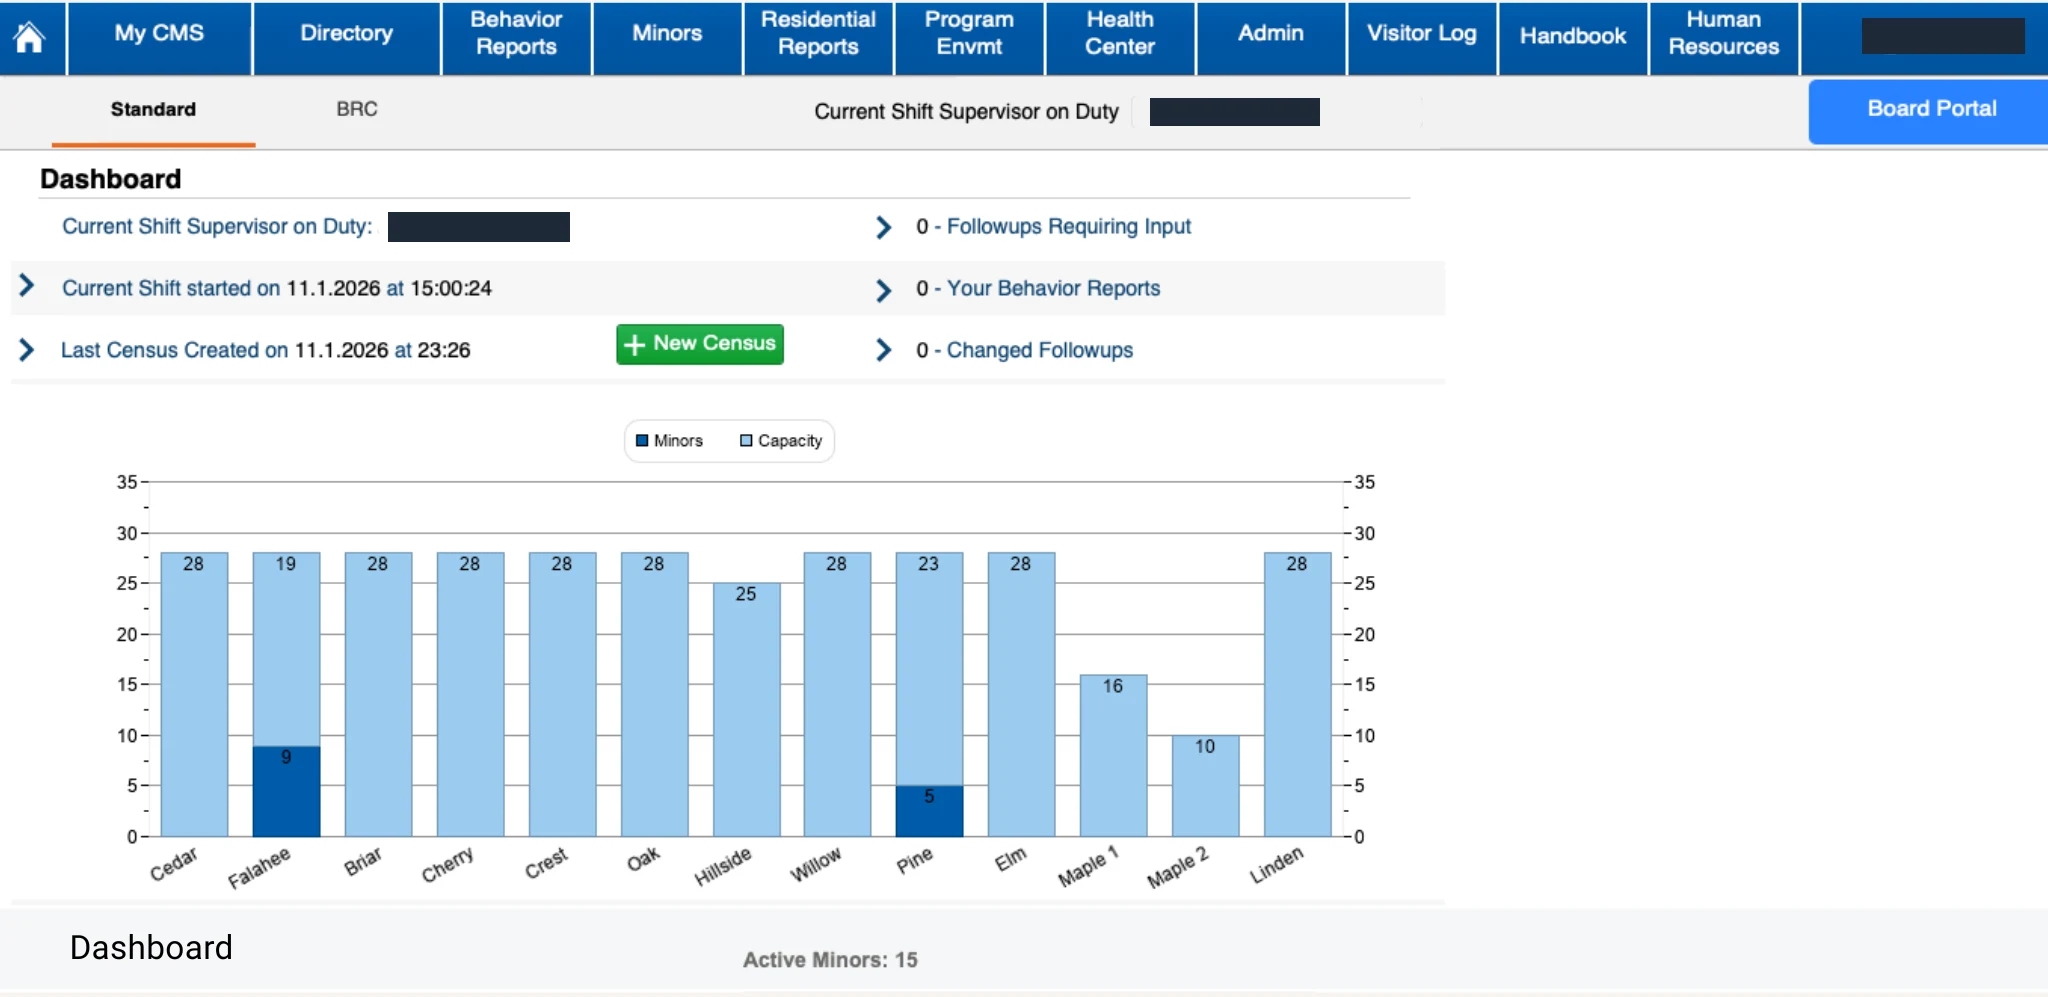The image size is (2048, 997).
Task: Click the Elm axis label
Action: point(1010,859)
